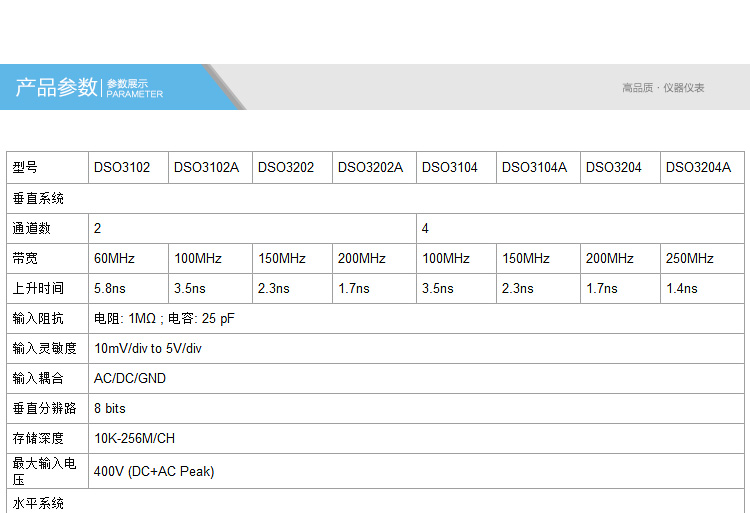
Task: Click the 垂直系统 section row
Action: (x=38, y=199)
